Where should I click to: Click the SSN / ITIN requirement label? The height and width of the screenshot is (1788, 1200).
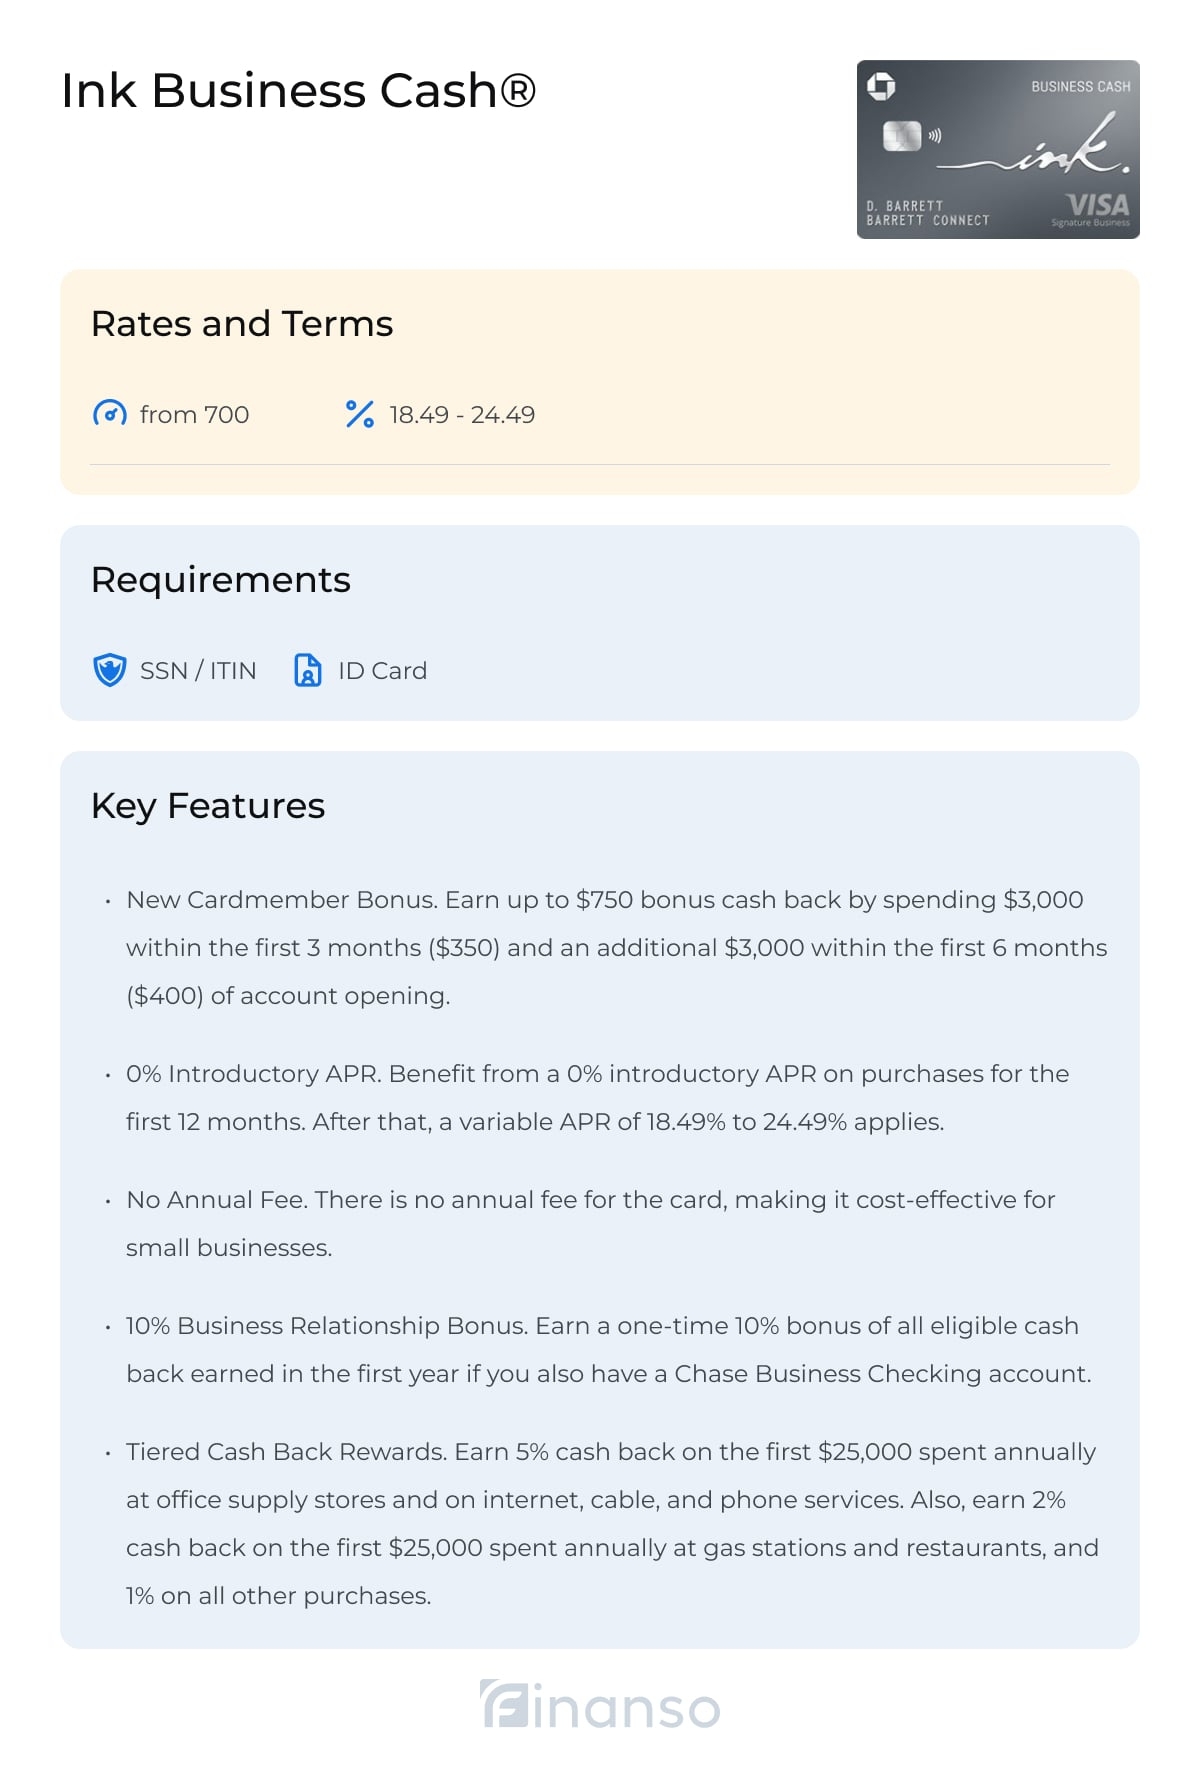pyautogui.click(x=198, y=670)
